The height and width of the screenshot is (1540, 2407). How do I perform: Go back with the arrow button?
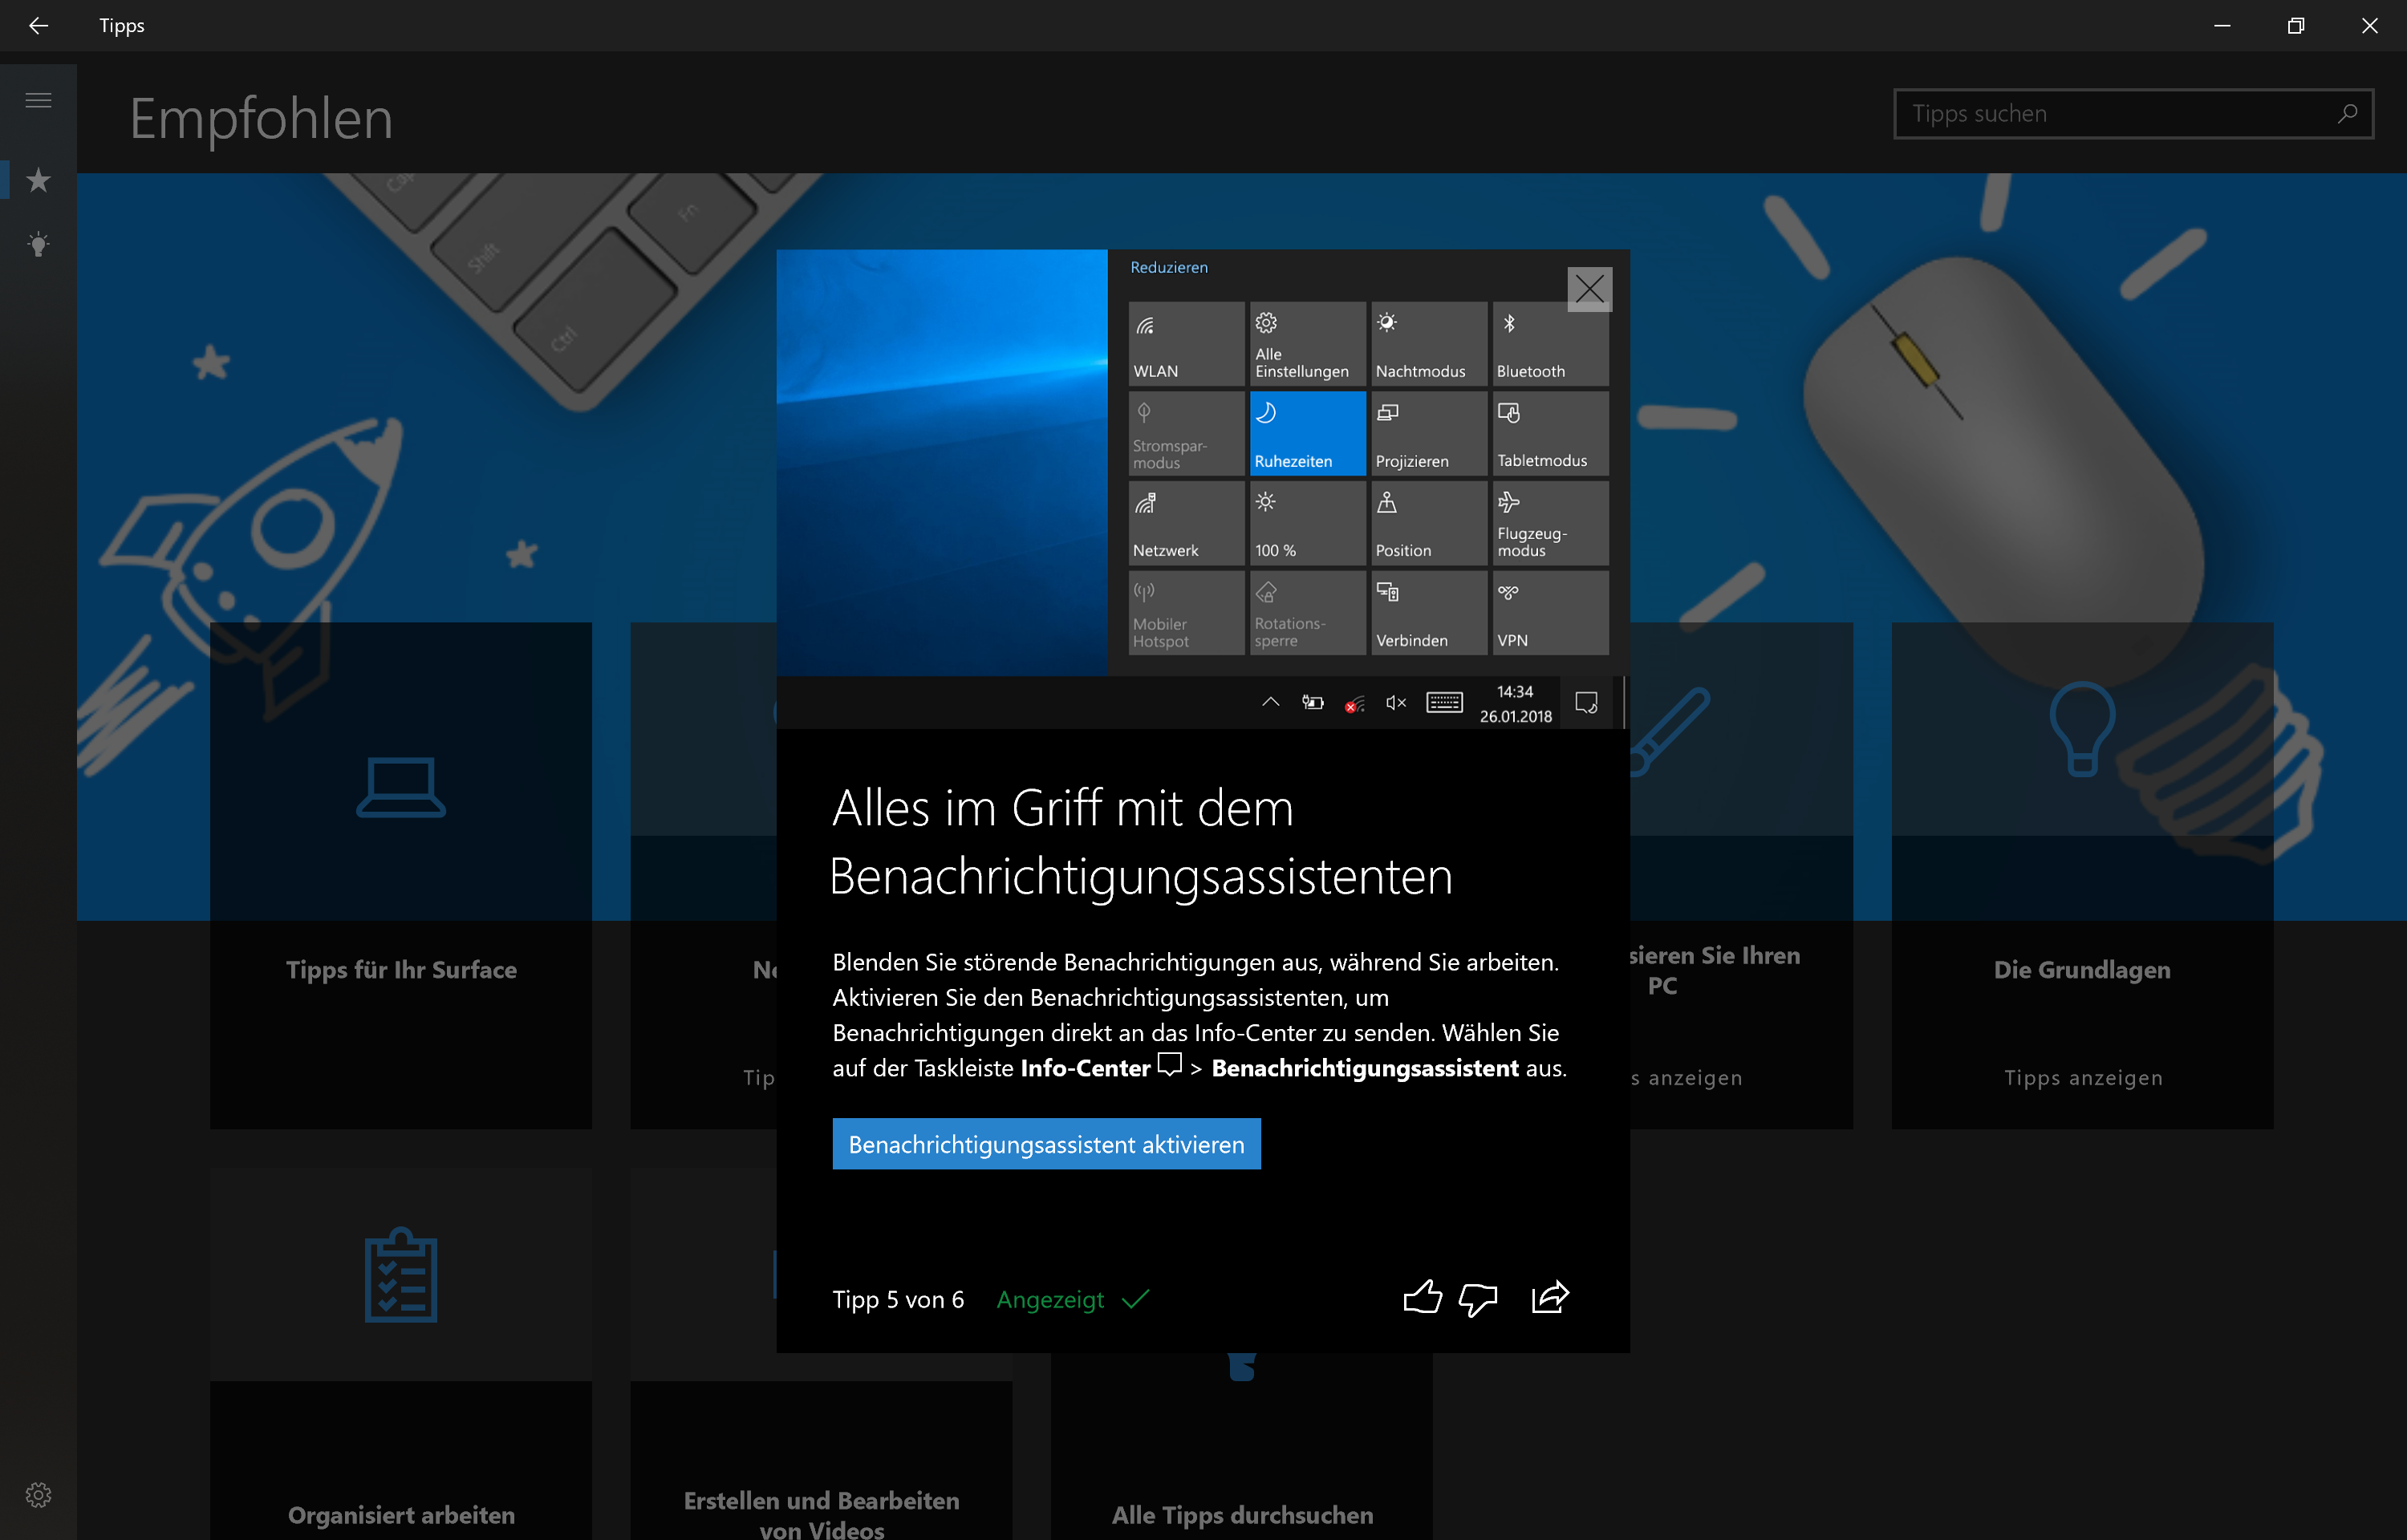pos(38,26)
